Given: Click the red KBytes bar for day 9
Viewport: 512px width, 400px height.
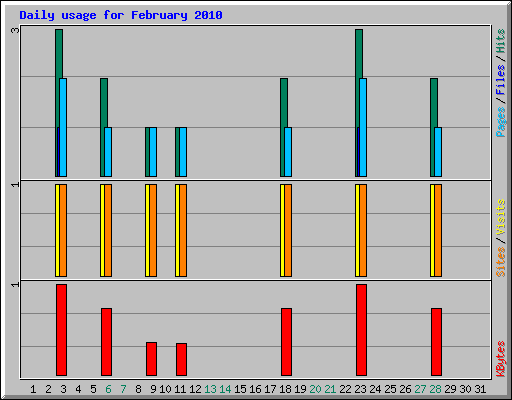Looking at the screenshot, I should click(x=151, y=359).
